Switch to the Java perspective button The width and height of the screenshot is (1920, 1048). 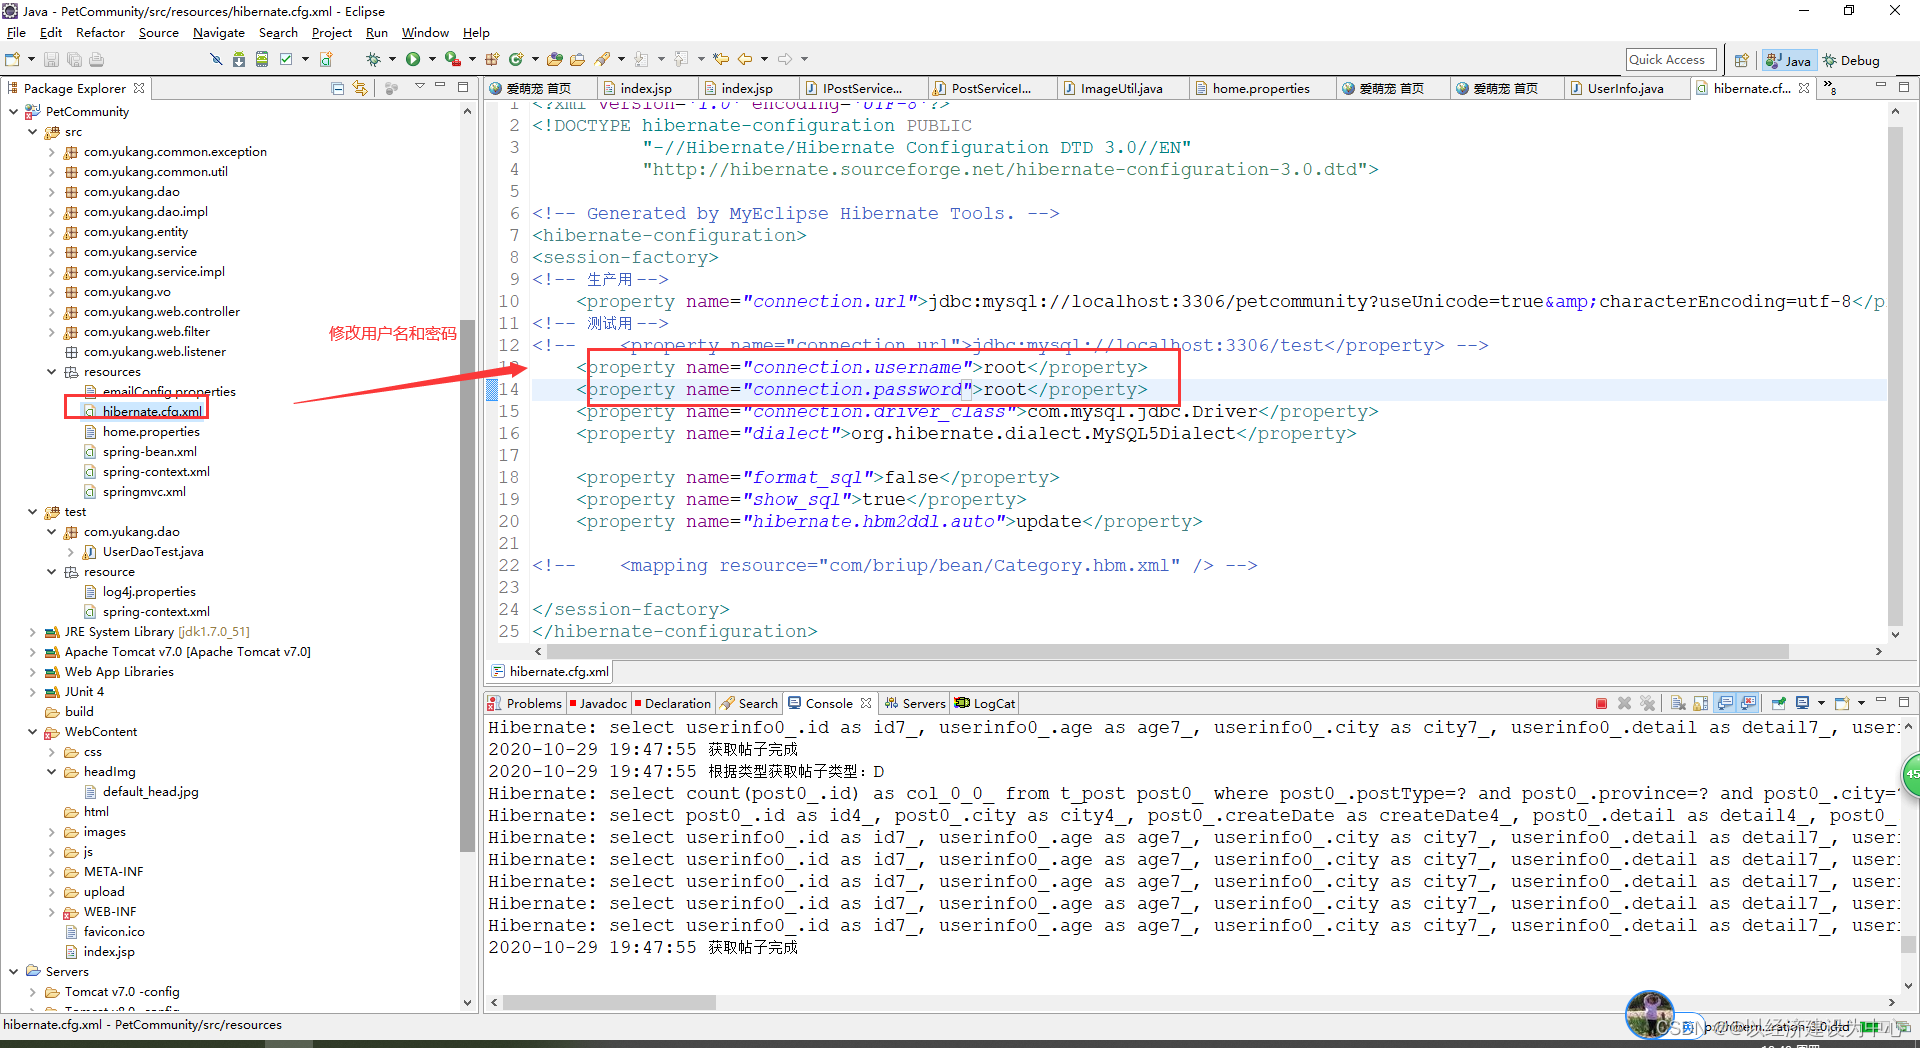(x=1789, y=60)
